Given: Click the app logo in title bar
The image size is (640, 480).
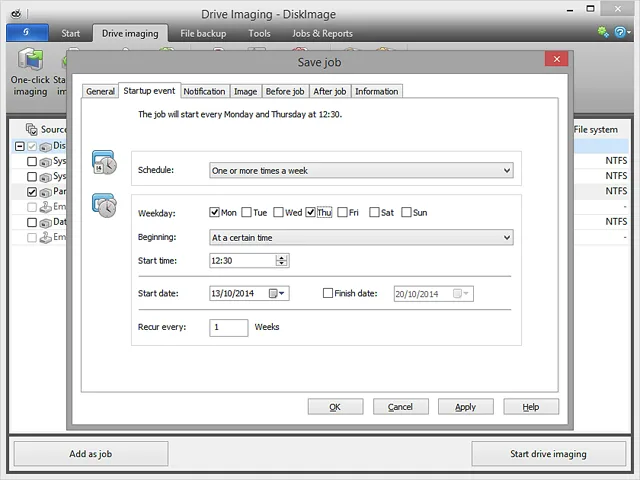Looking at the screenshot, I should point(16,14).
